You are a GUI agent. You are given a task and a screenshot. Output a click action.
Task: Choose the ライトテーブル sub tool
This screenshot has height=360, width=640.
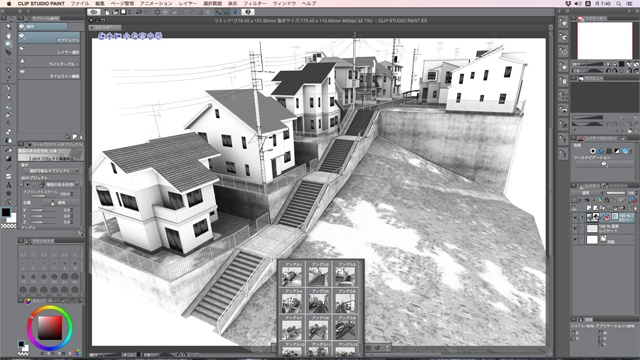pos(49,62)
